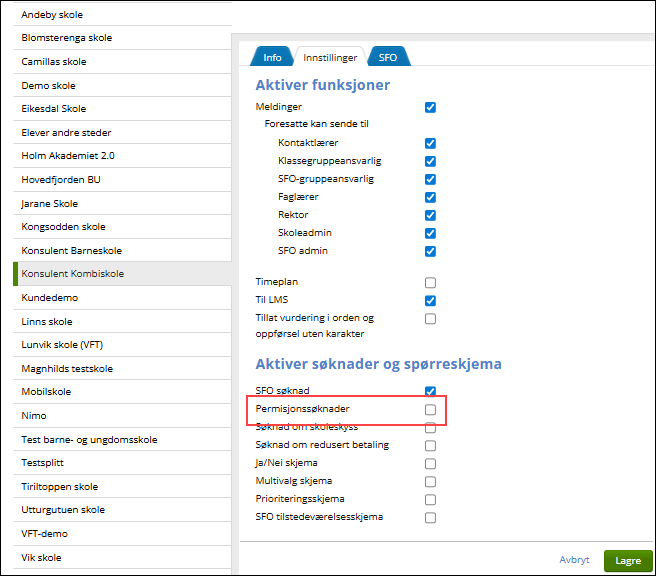656x576 pixels.
Task: Enable Søknad om skoleskyss checkbox
Action: 430,427
